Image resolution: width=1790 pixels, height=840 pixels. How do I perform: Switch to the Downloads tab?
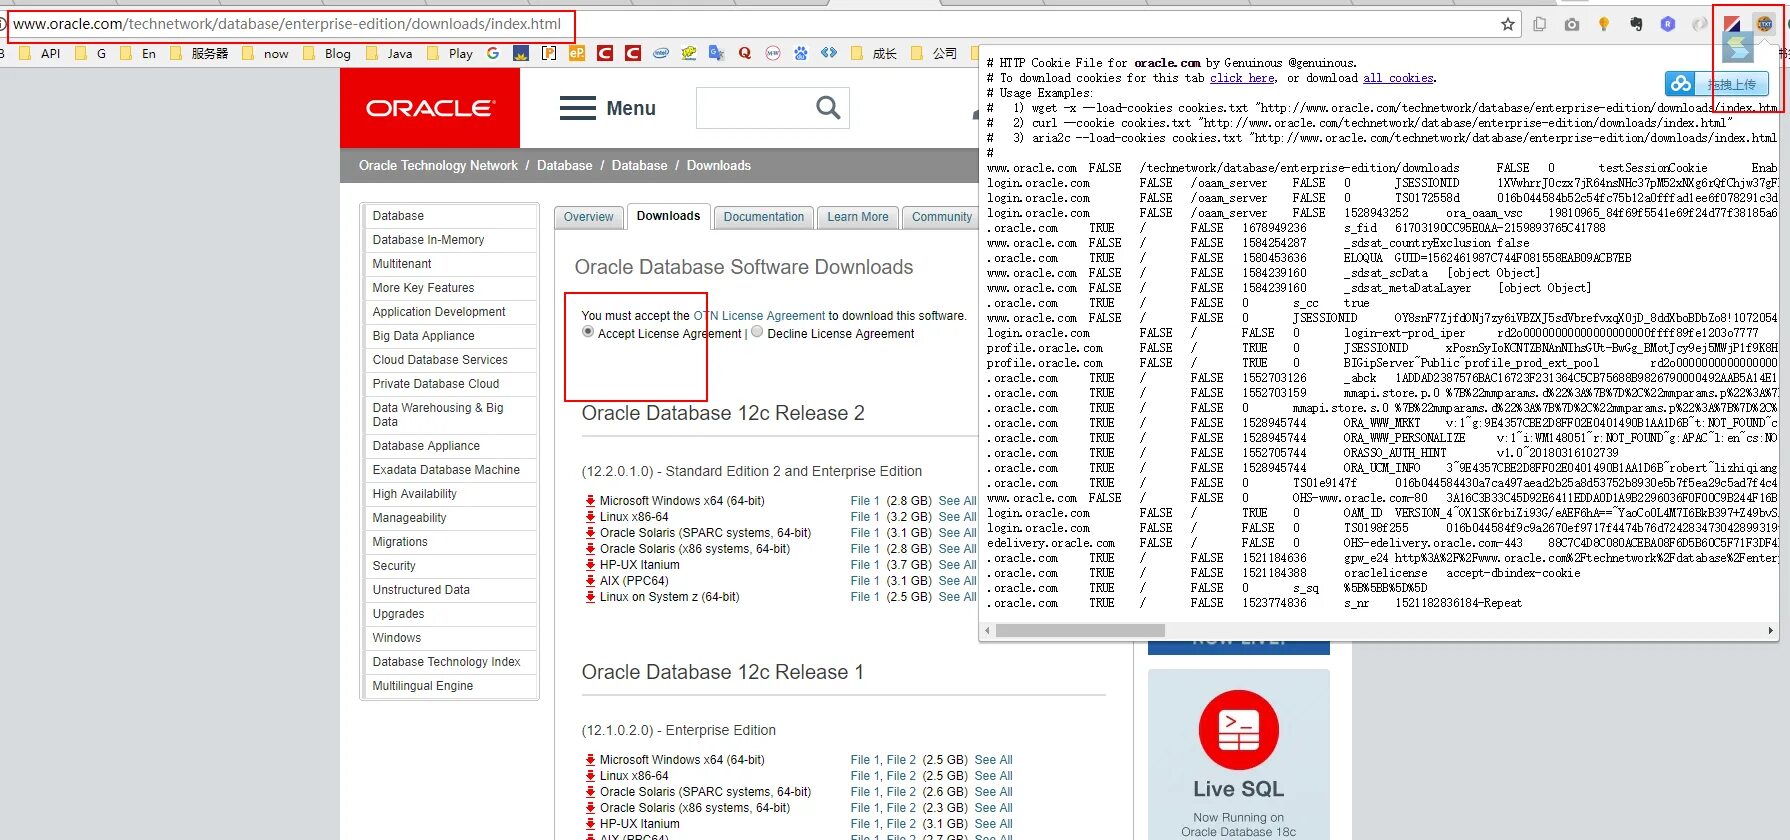[668, 216]
